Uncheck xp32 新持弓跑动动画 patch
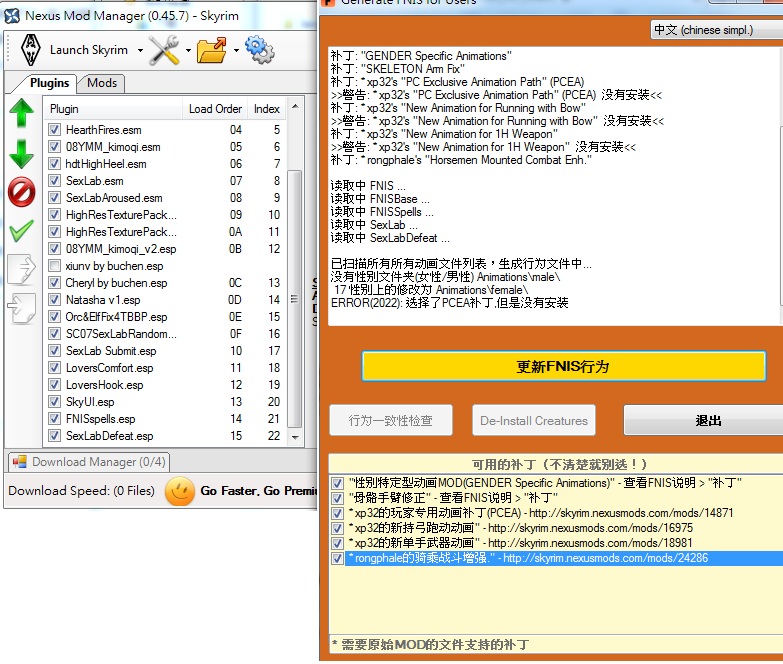Image resolution: width=783 pixels, height=664 pixels. [x=338, y=528]
